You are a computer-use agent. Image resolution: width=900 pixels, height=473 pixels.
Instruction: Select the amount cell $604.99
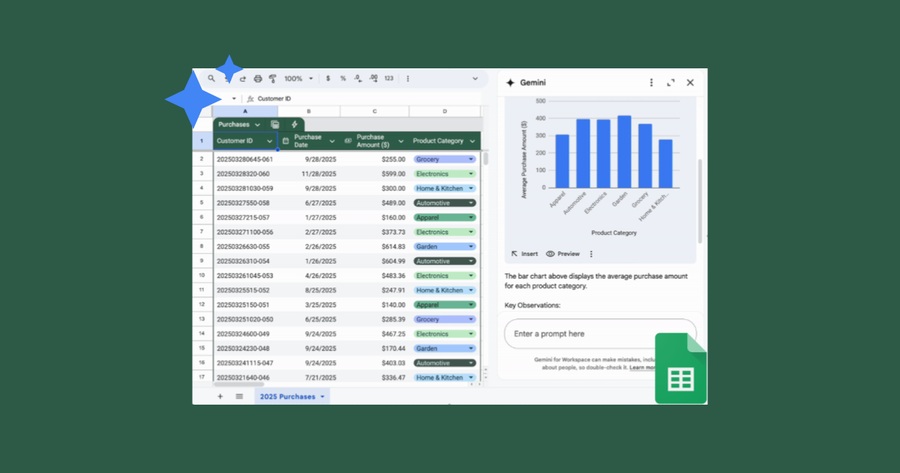coord(374,261)
